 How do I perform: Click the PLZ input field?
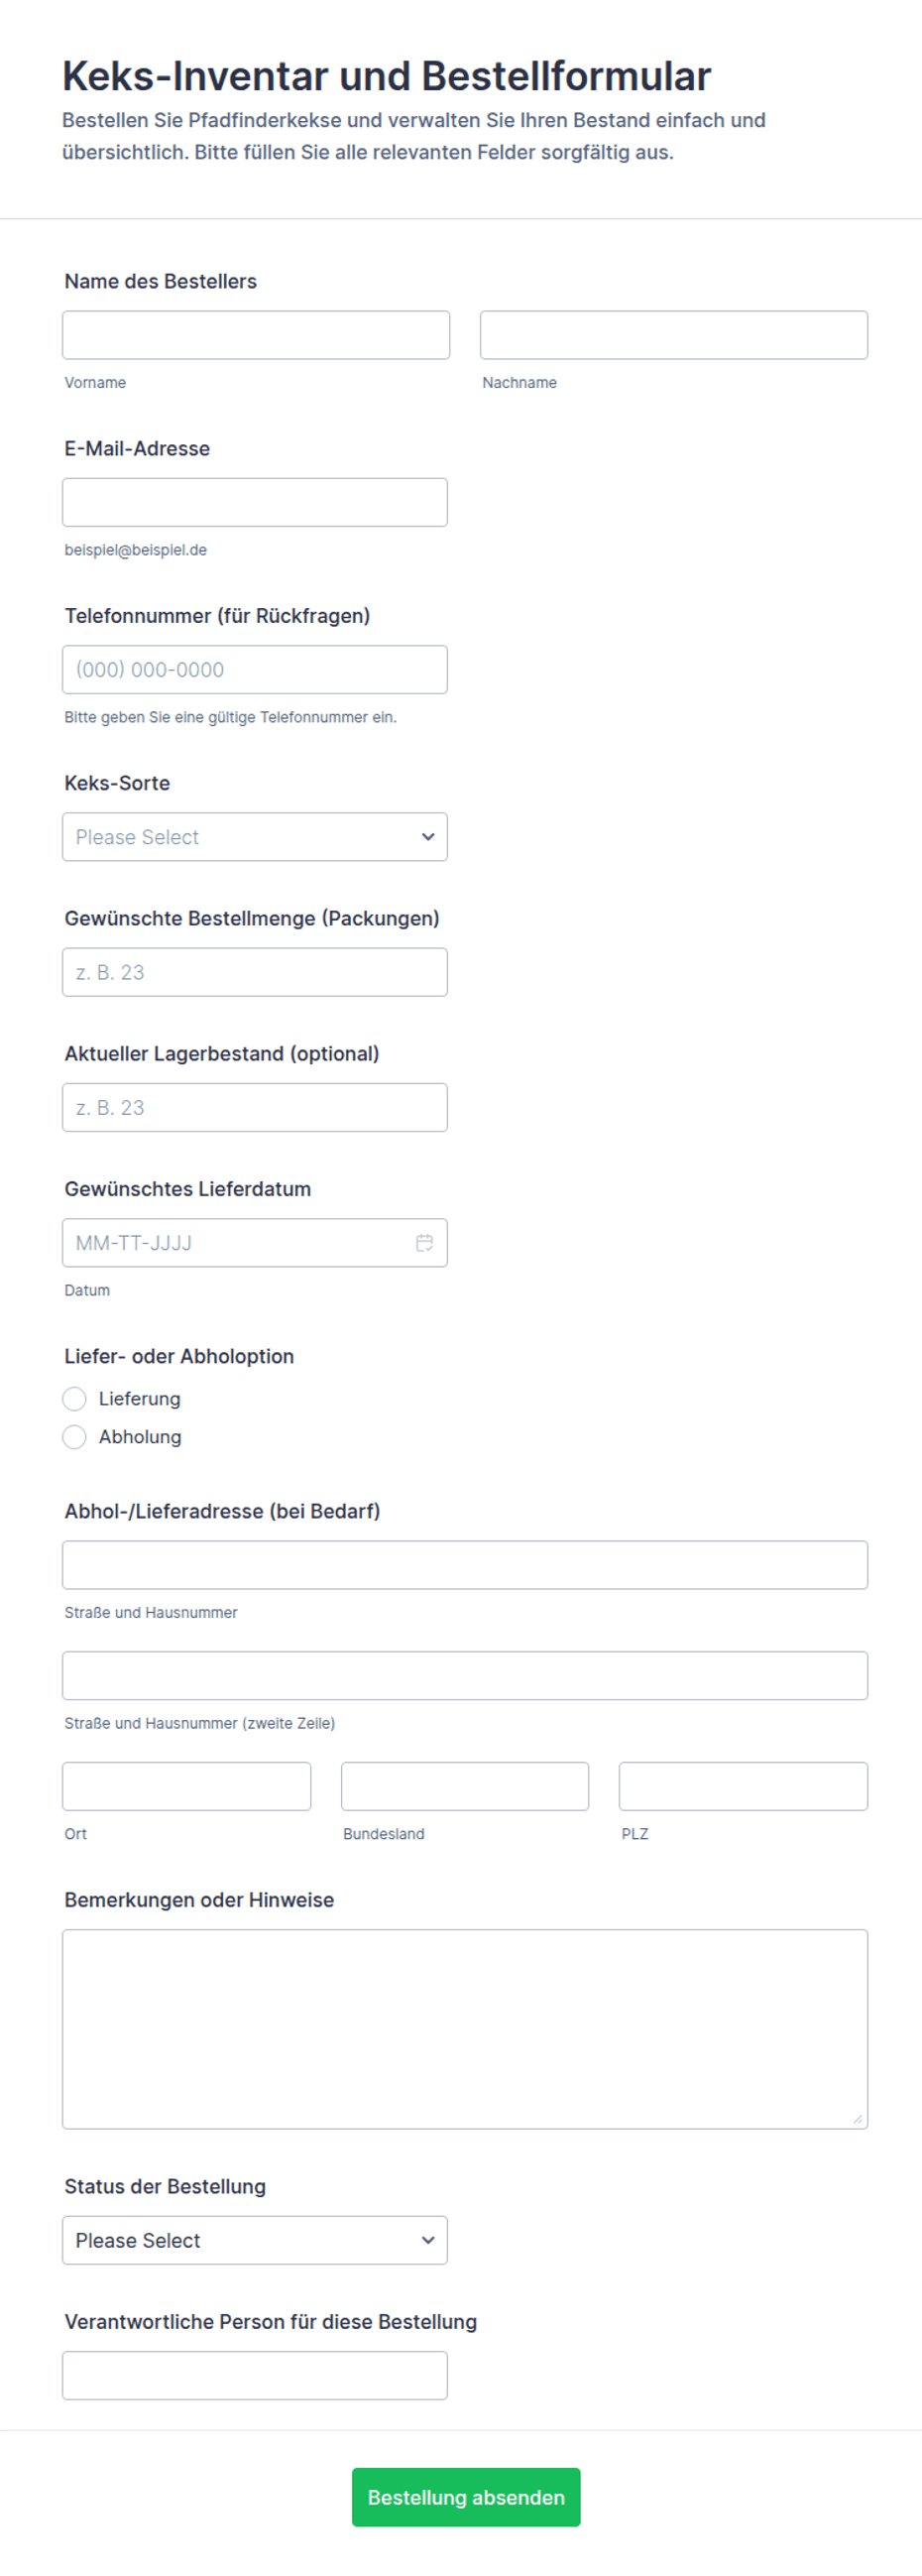click(742, 1786)
